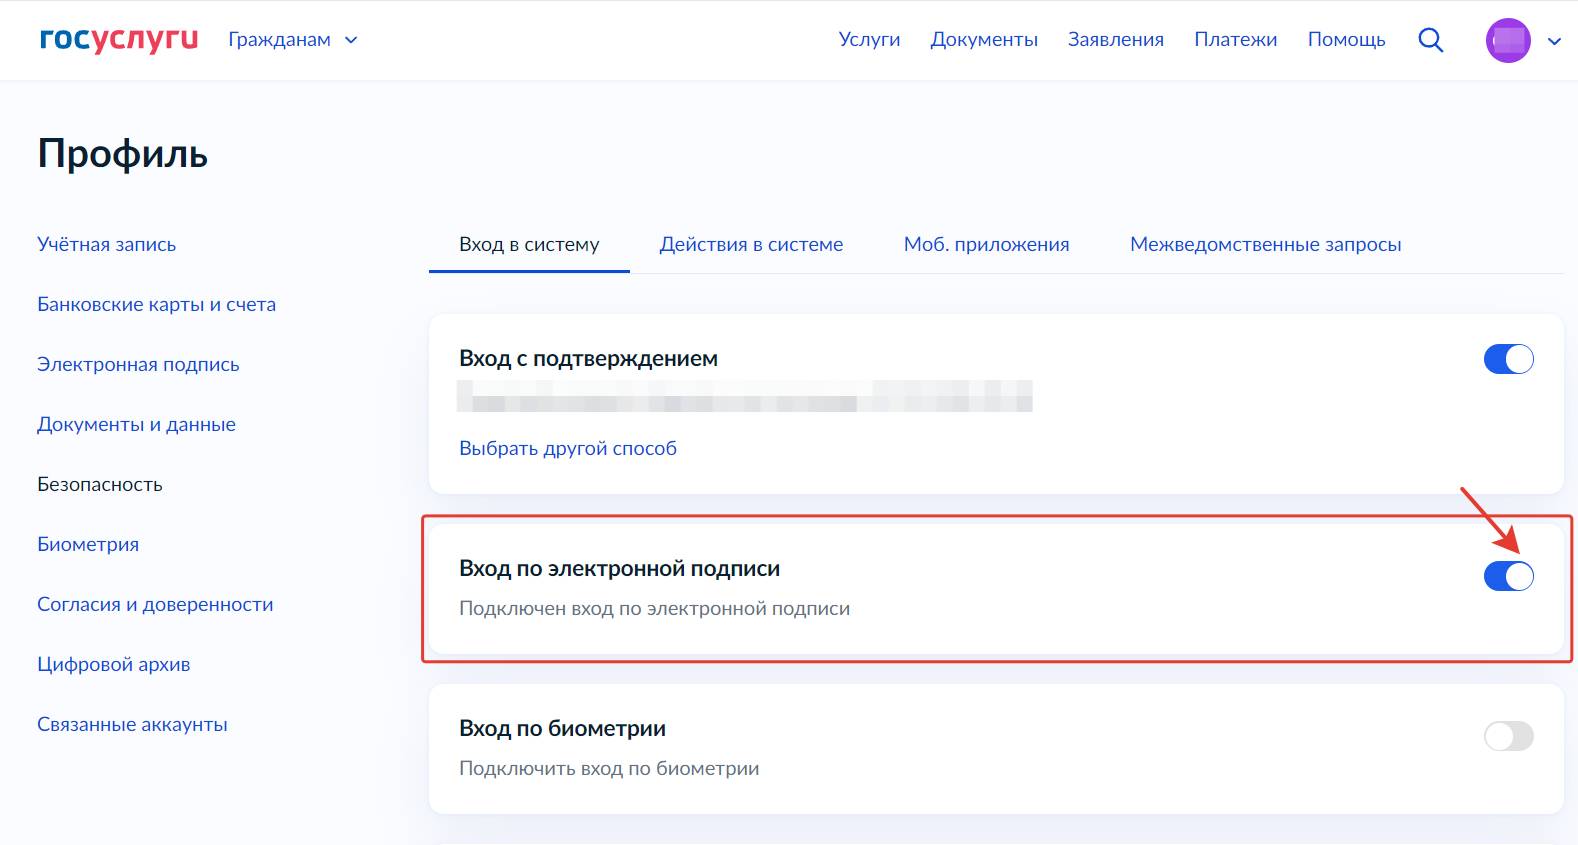This screenshot has height=845, width=1578.
Task: Open Платежи in the header menu
Action: (x=1235, y=40)
